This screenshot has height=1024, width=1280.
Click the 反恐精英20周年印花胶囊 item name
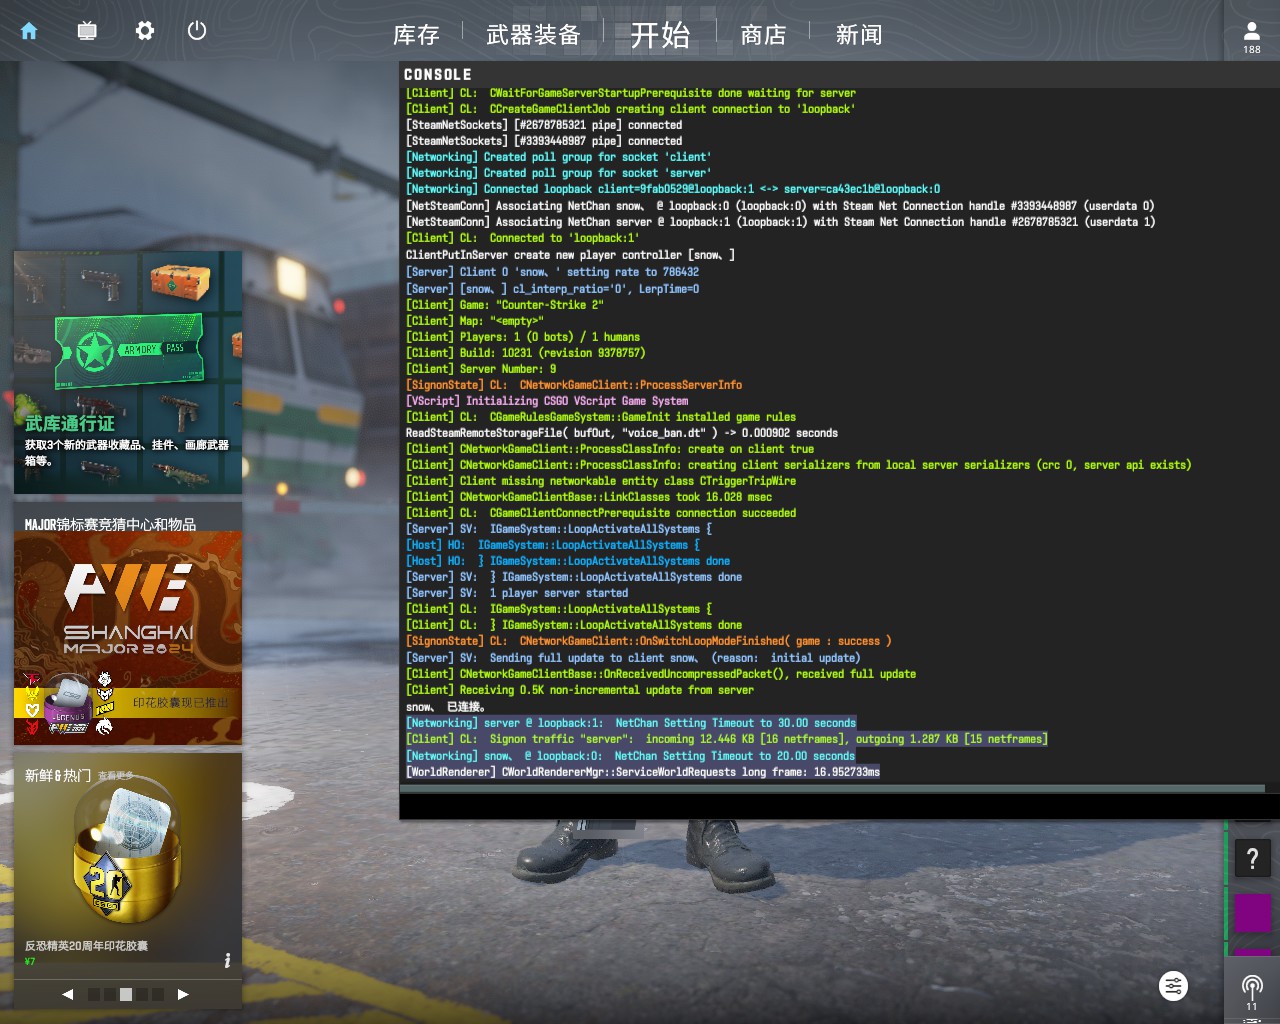[86, 946]
